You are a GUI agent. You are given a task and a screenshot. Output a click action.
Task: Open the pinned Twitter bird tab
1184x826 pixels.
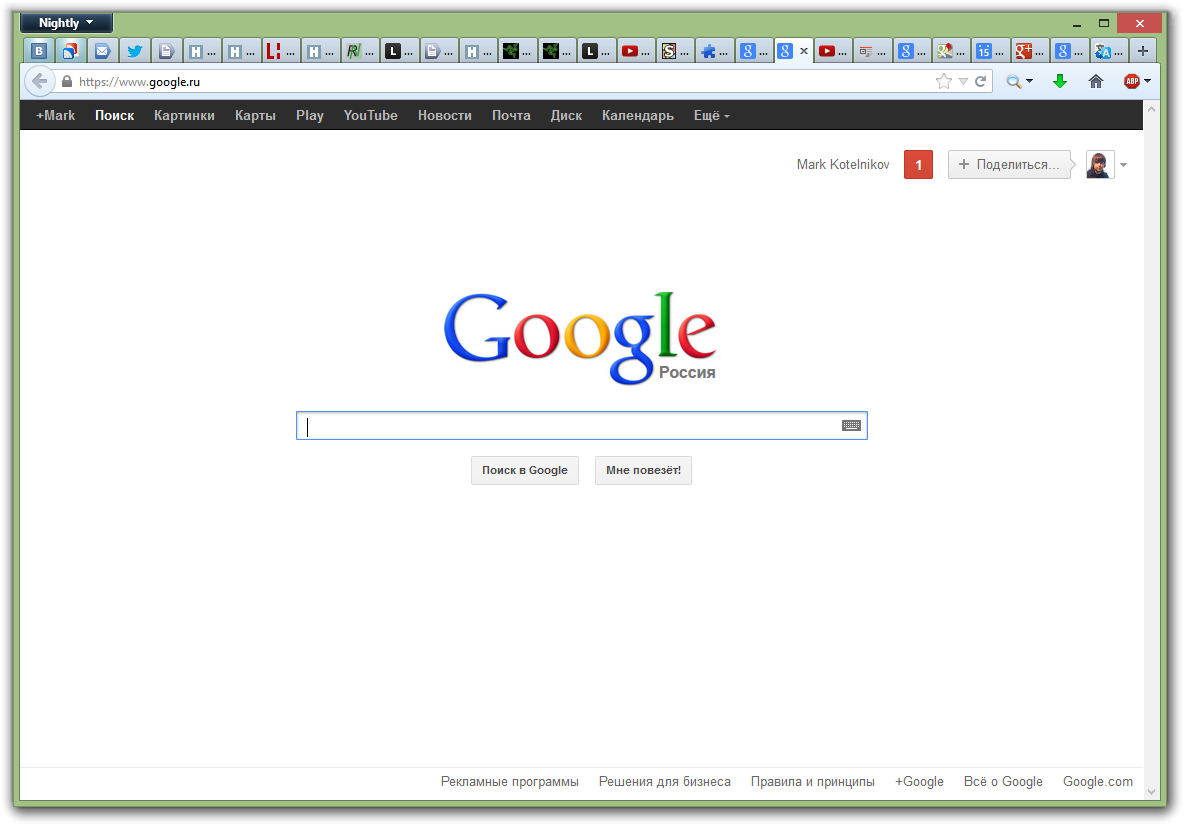point(134,51)
